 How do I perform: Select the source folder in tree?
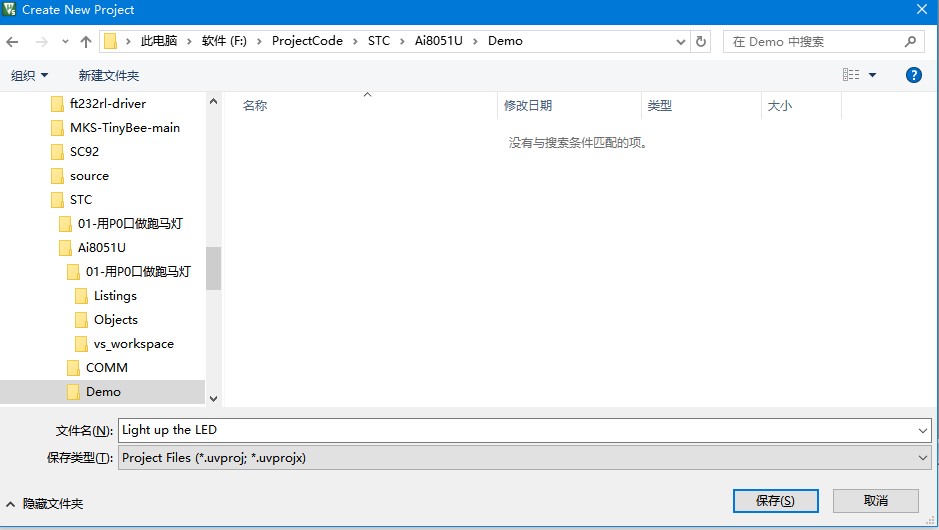point(89,175)
